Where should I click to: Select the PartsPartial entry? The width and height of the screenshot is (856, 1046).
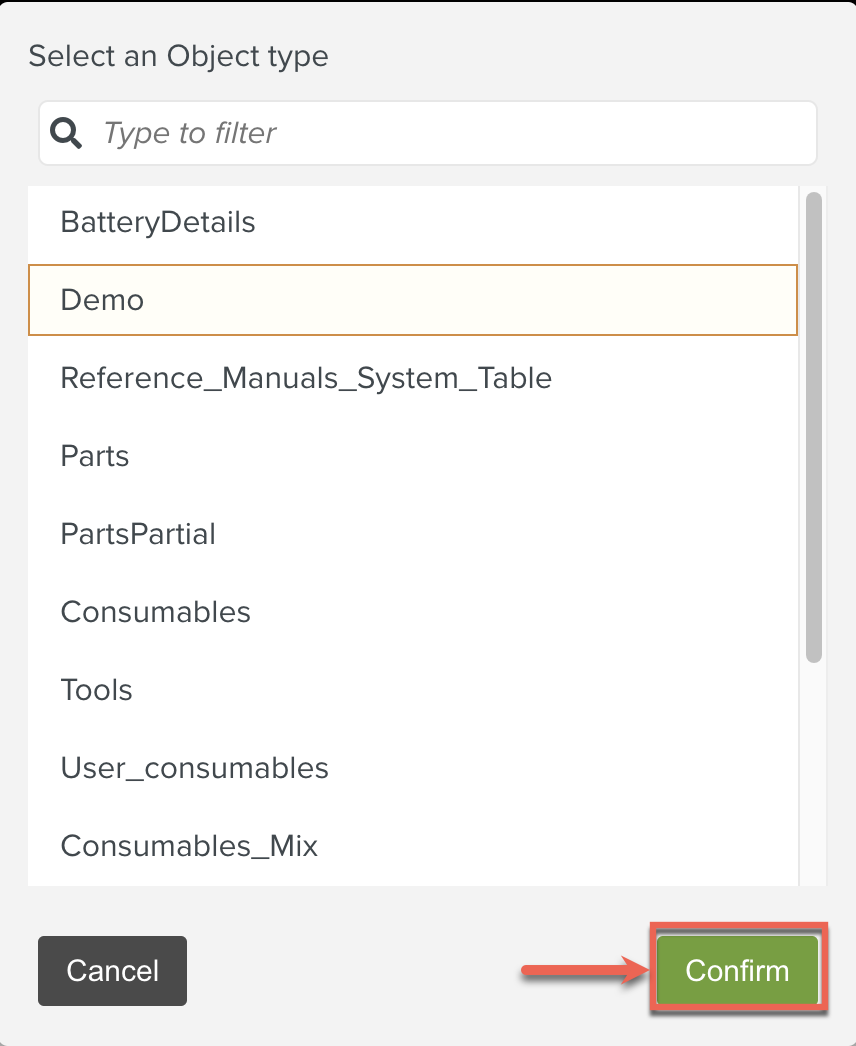point(138,534)
